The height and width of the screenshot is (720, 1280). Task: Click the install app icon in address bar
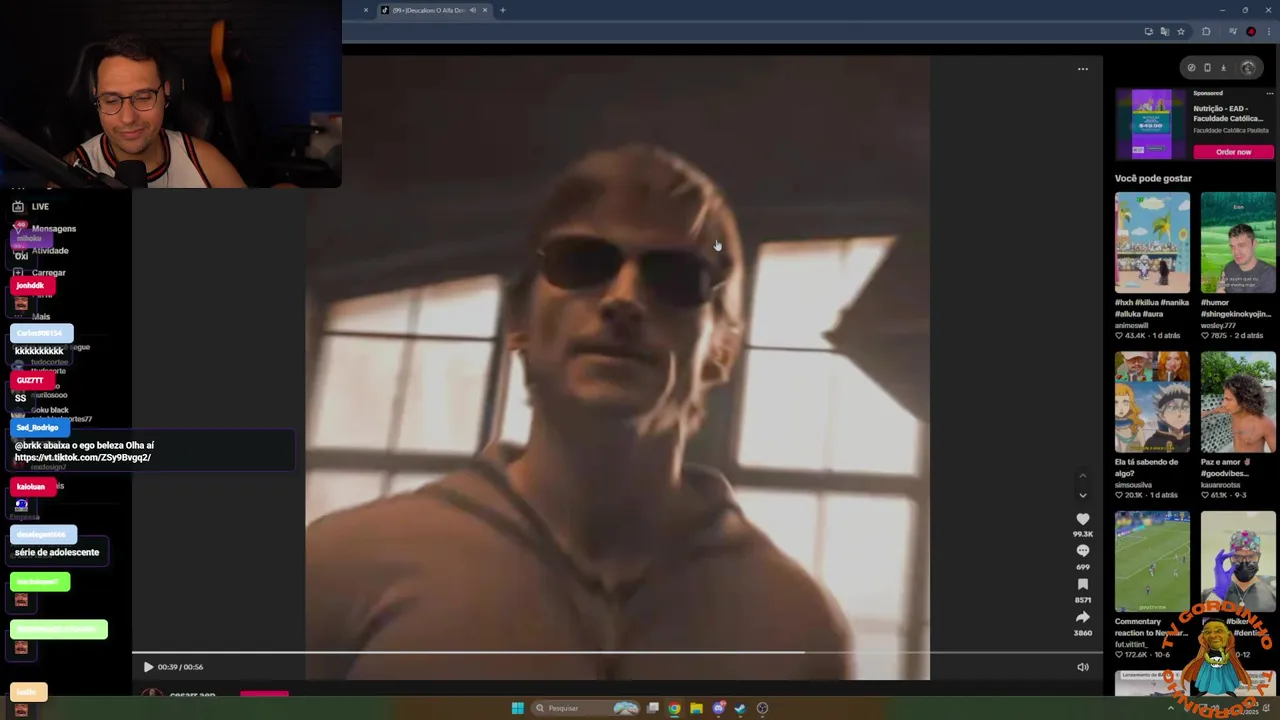point(1148,32)
